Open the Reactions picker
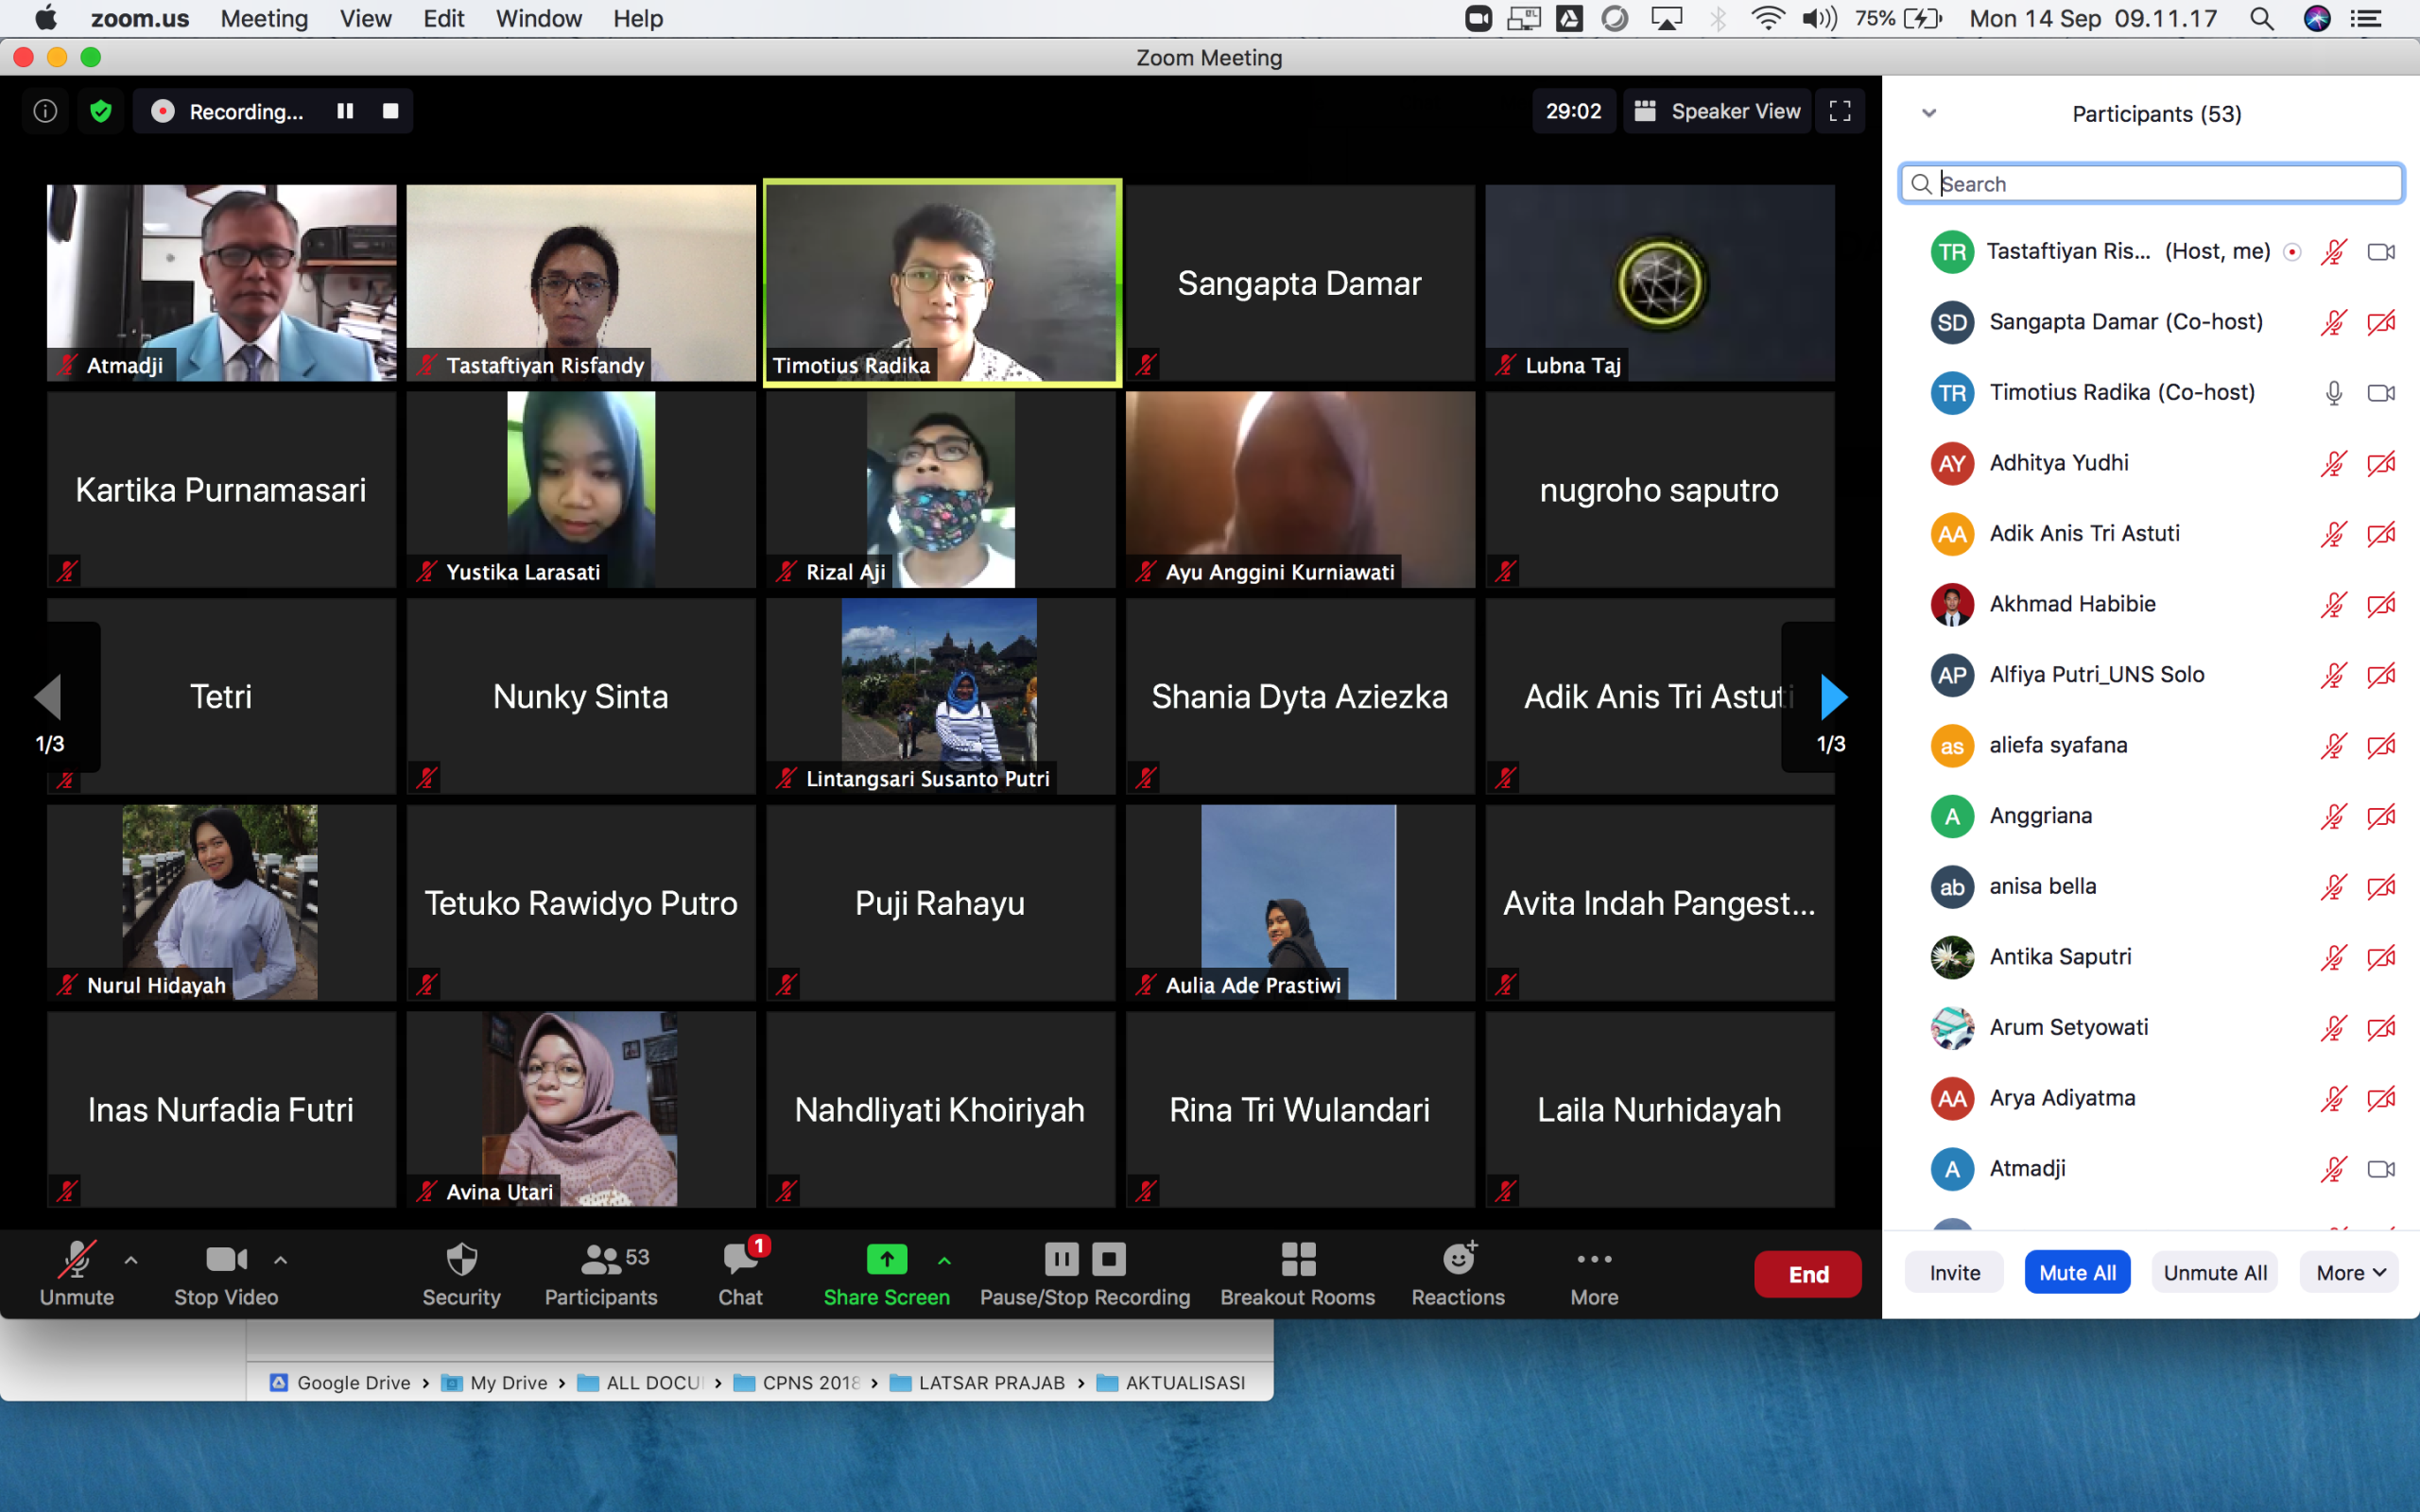 click(x=1458, y=1272)
